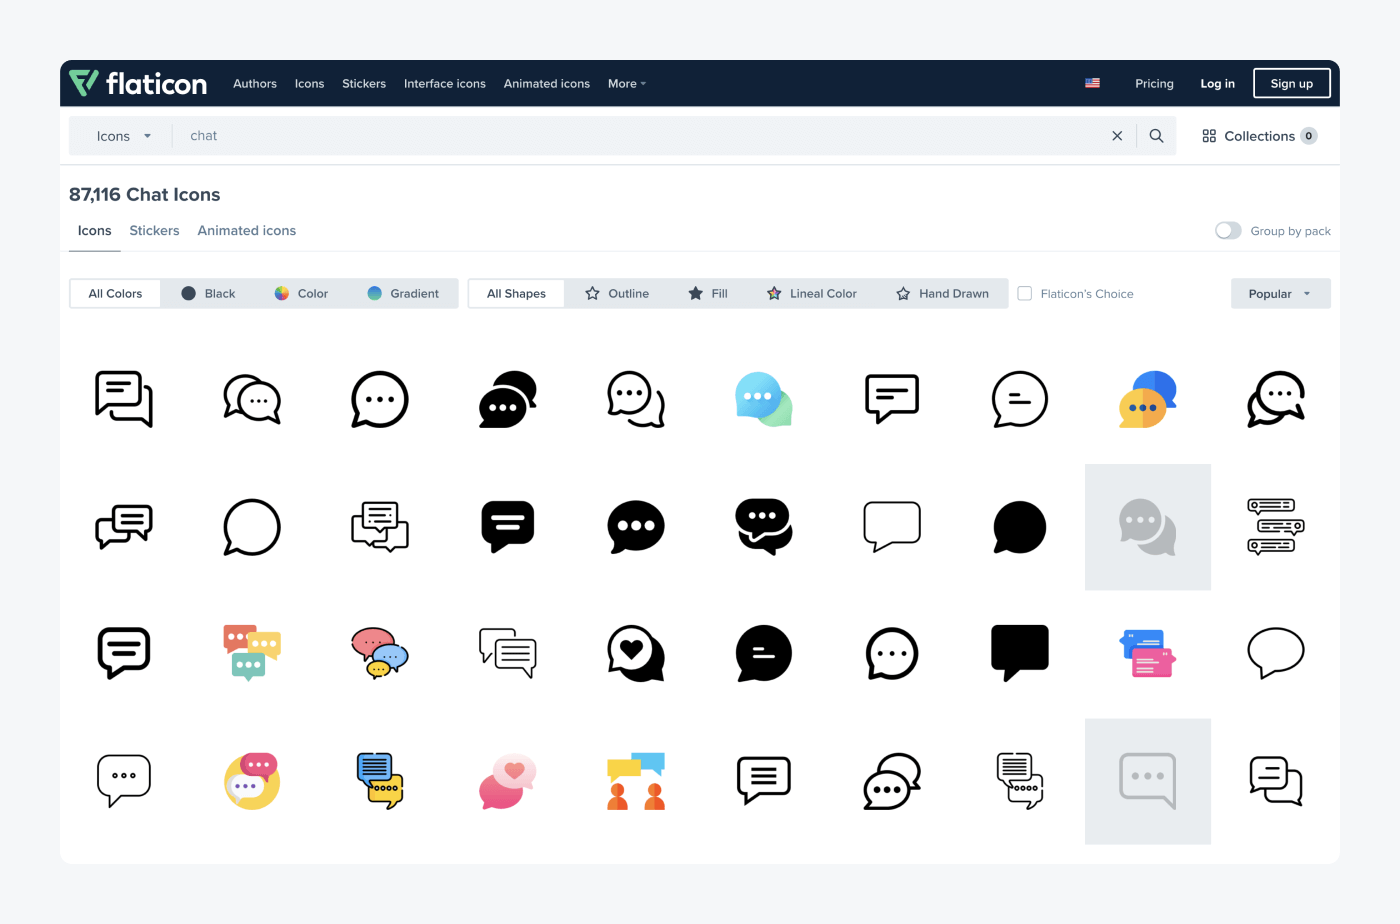Open the Animated icons navigation item
Image resolution: width=1400 pixels, height=924 pixels.
pos(546,84)
